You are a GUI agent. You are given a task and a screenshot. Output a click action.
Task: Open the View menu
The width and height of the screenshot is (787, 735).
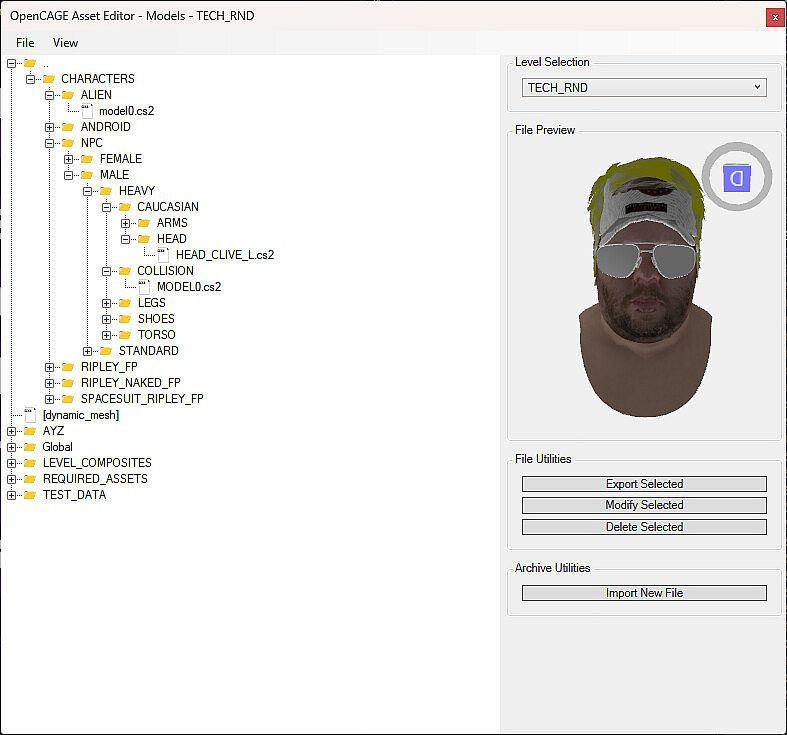click(x=65, y=43)
